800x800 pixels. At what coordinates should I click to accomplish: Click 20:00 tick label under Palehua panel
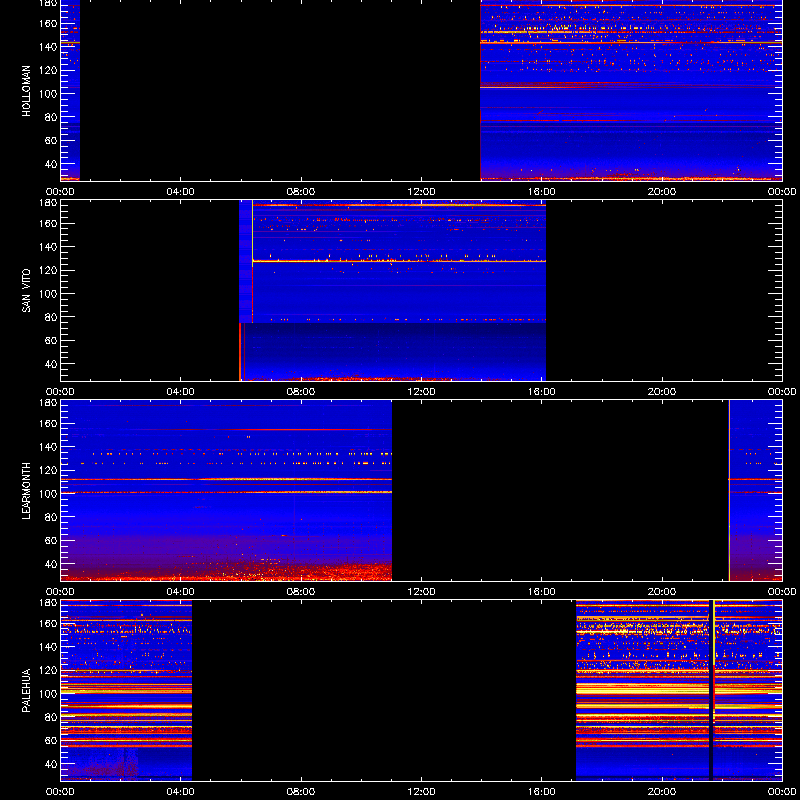pos(662,792)
